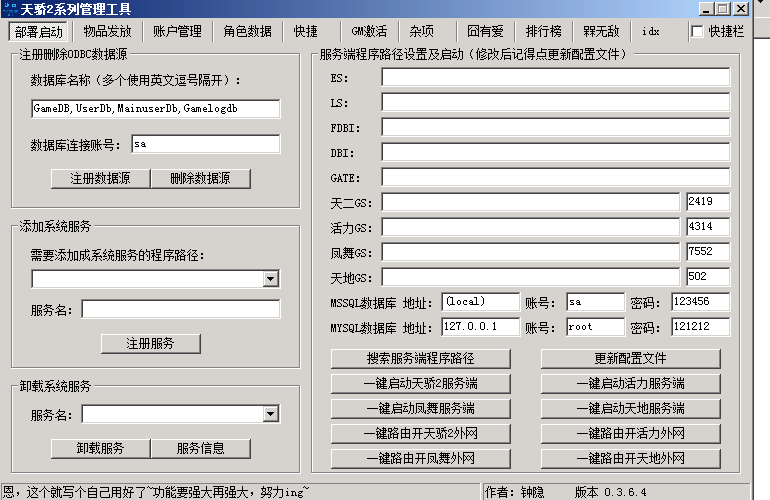Click the ES path input field

coord(555,78)
